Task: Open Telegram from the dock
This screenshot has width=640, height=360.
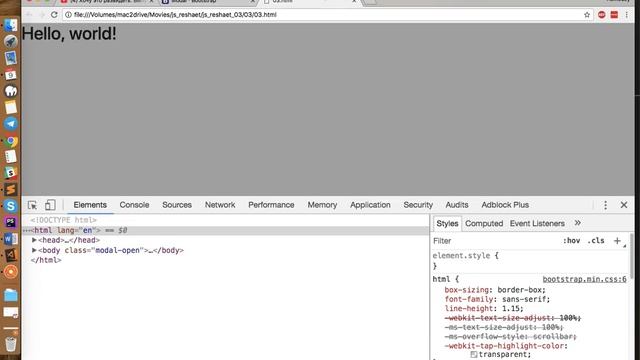Action: 11,124
